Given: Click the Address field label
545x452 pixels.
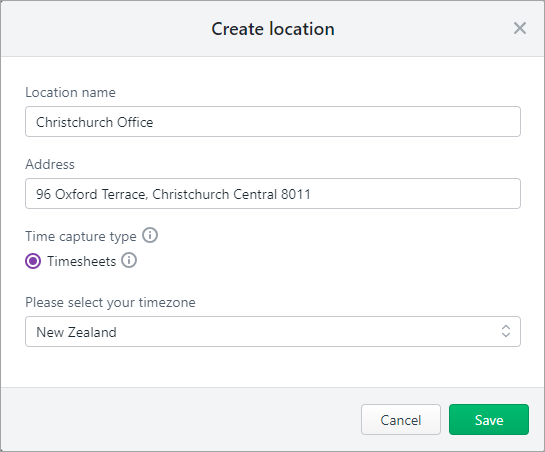Looking at the screenshot, I should tap(50, 164).
